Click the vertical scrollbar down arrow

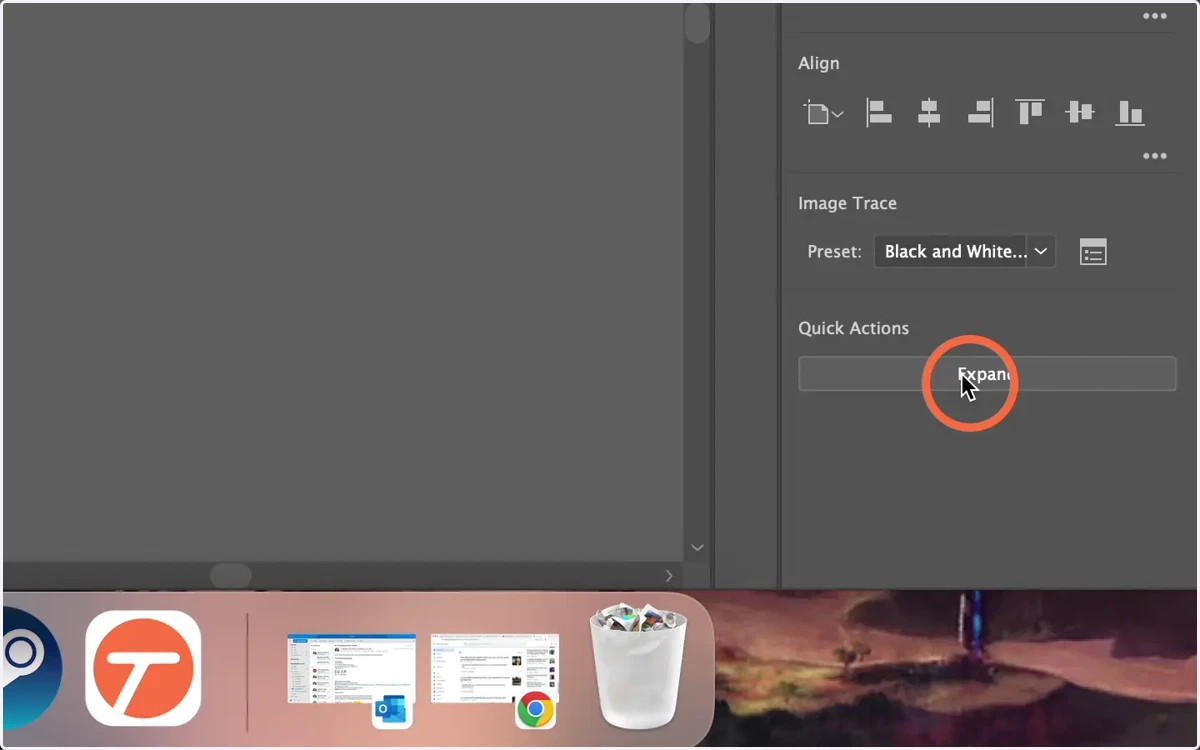pos(697,547)
